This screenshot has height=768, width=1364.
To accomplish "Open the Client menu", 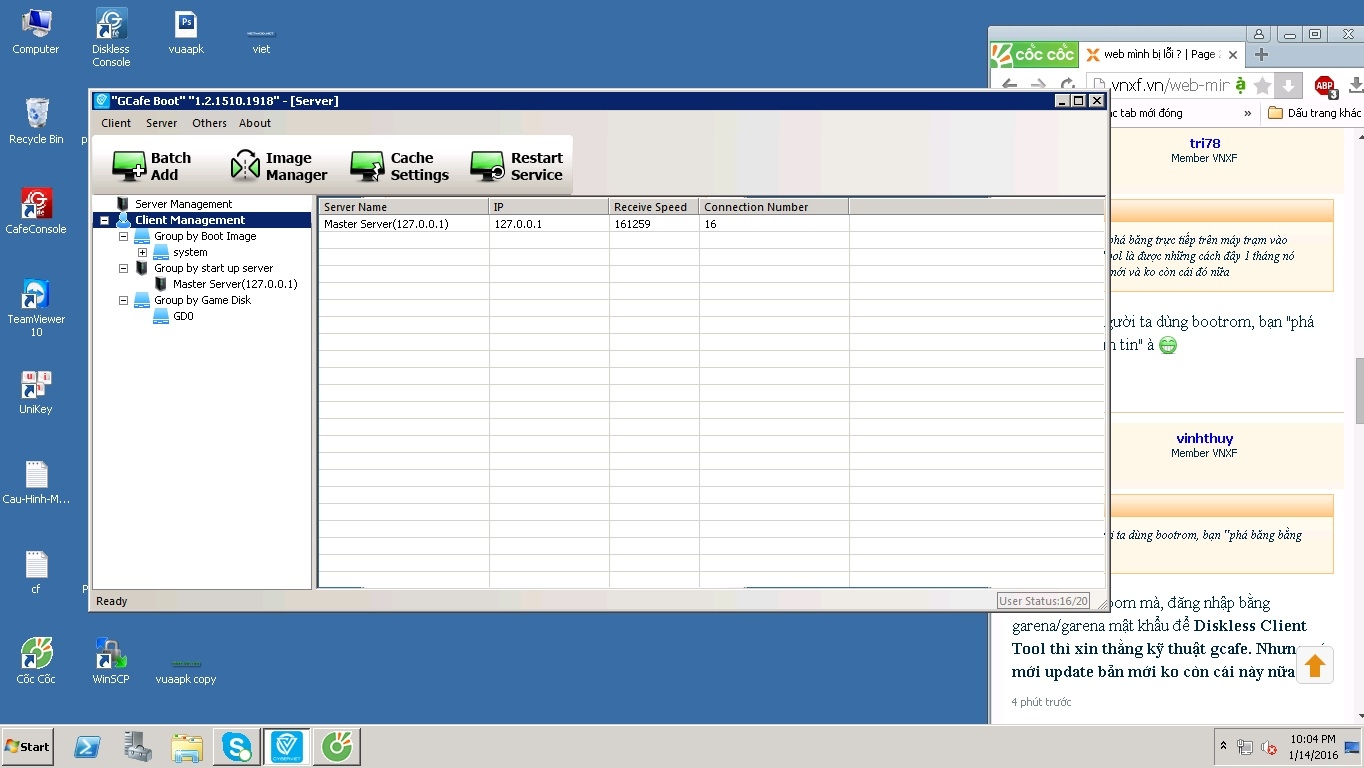I will coord(116,123).
